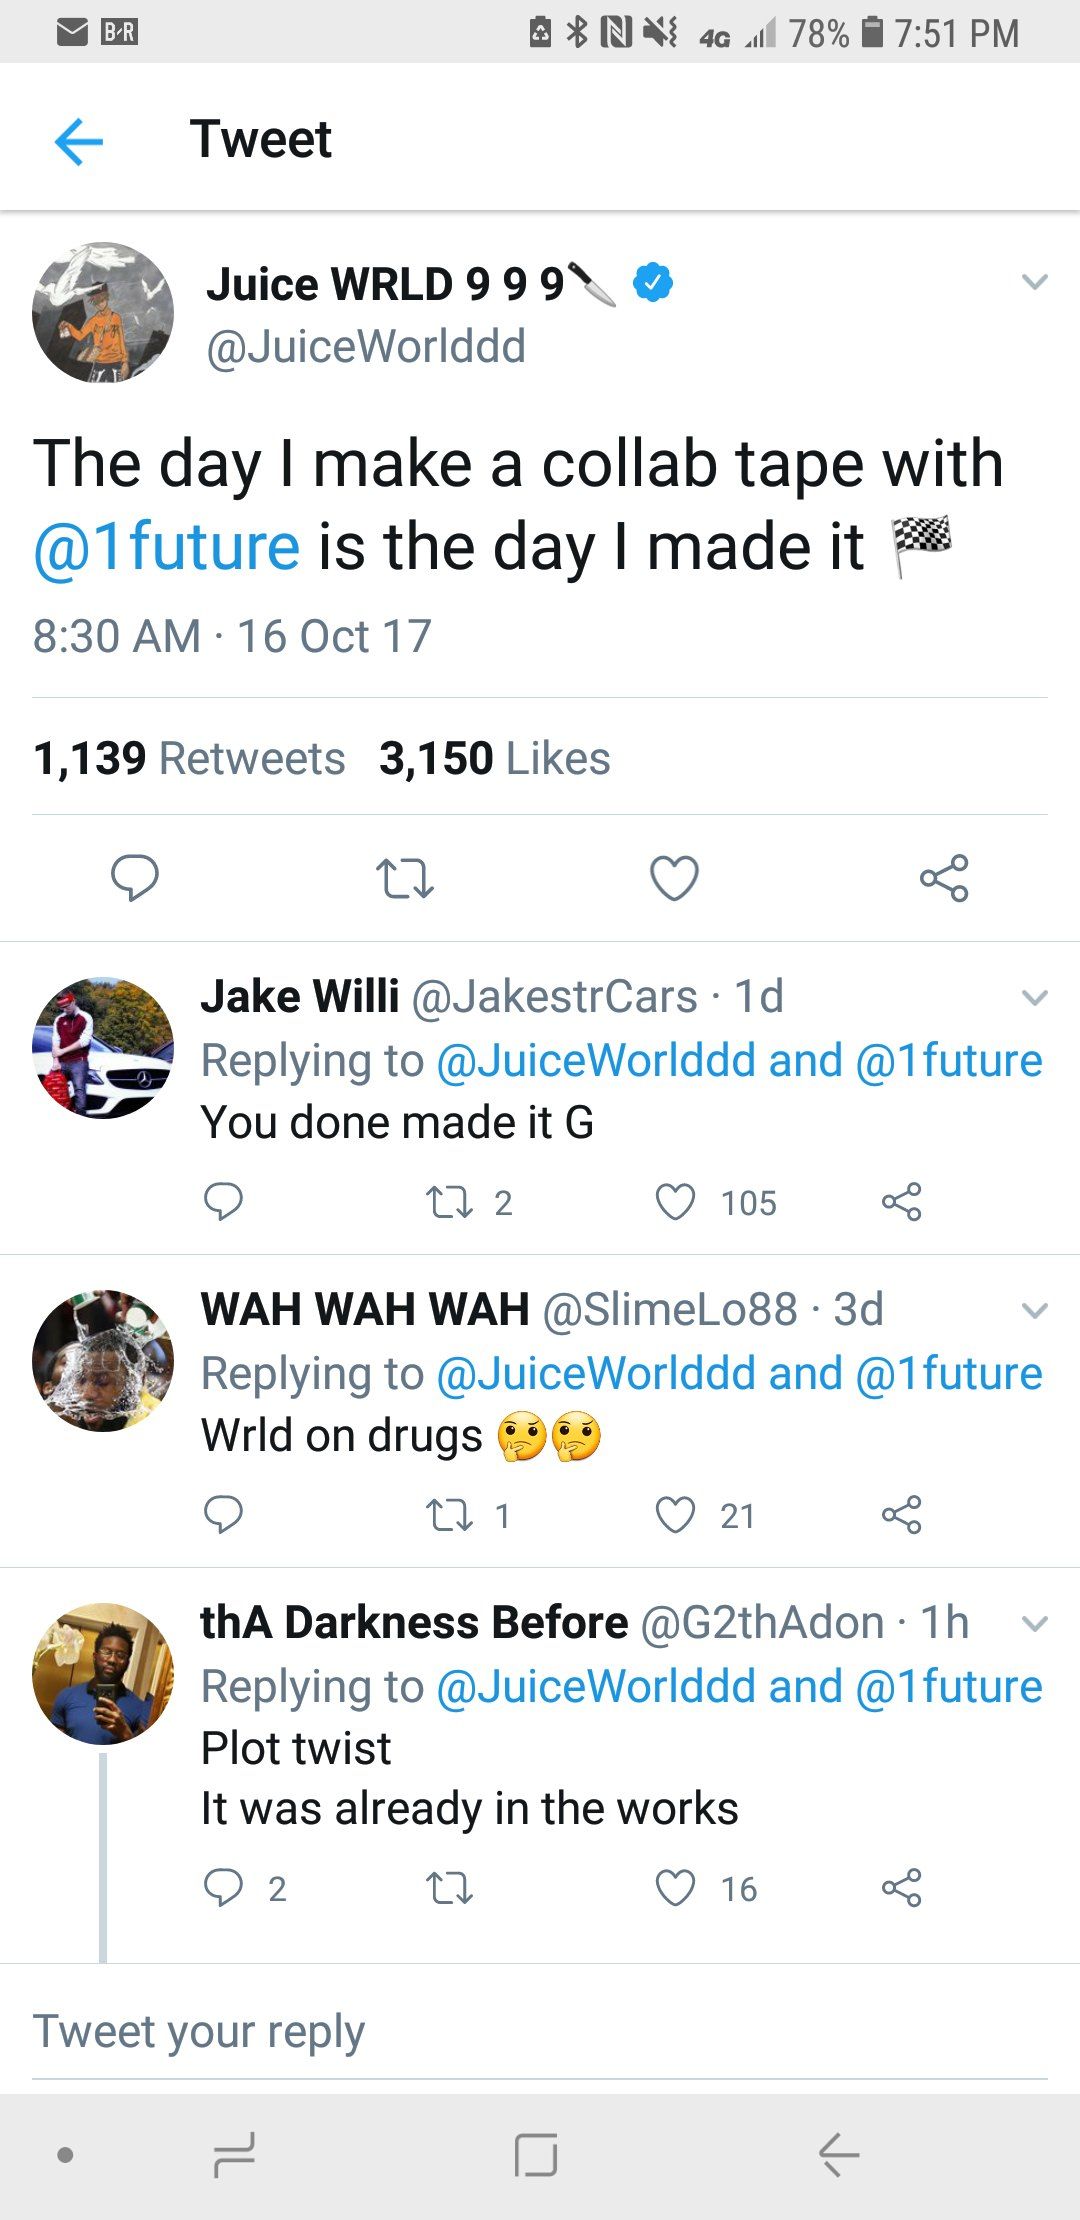View the Tweet screen title
This screenshot has height=2220, width=1080.
[x=262, y=139]
